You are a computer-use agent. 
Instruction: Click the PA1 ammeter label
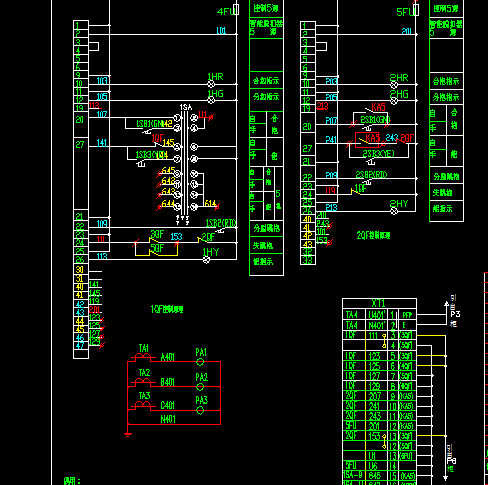click(x=201, y=352)
